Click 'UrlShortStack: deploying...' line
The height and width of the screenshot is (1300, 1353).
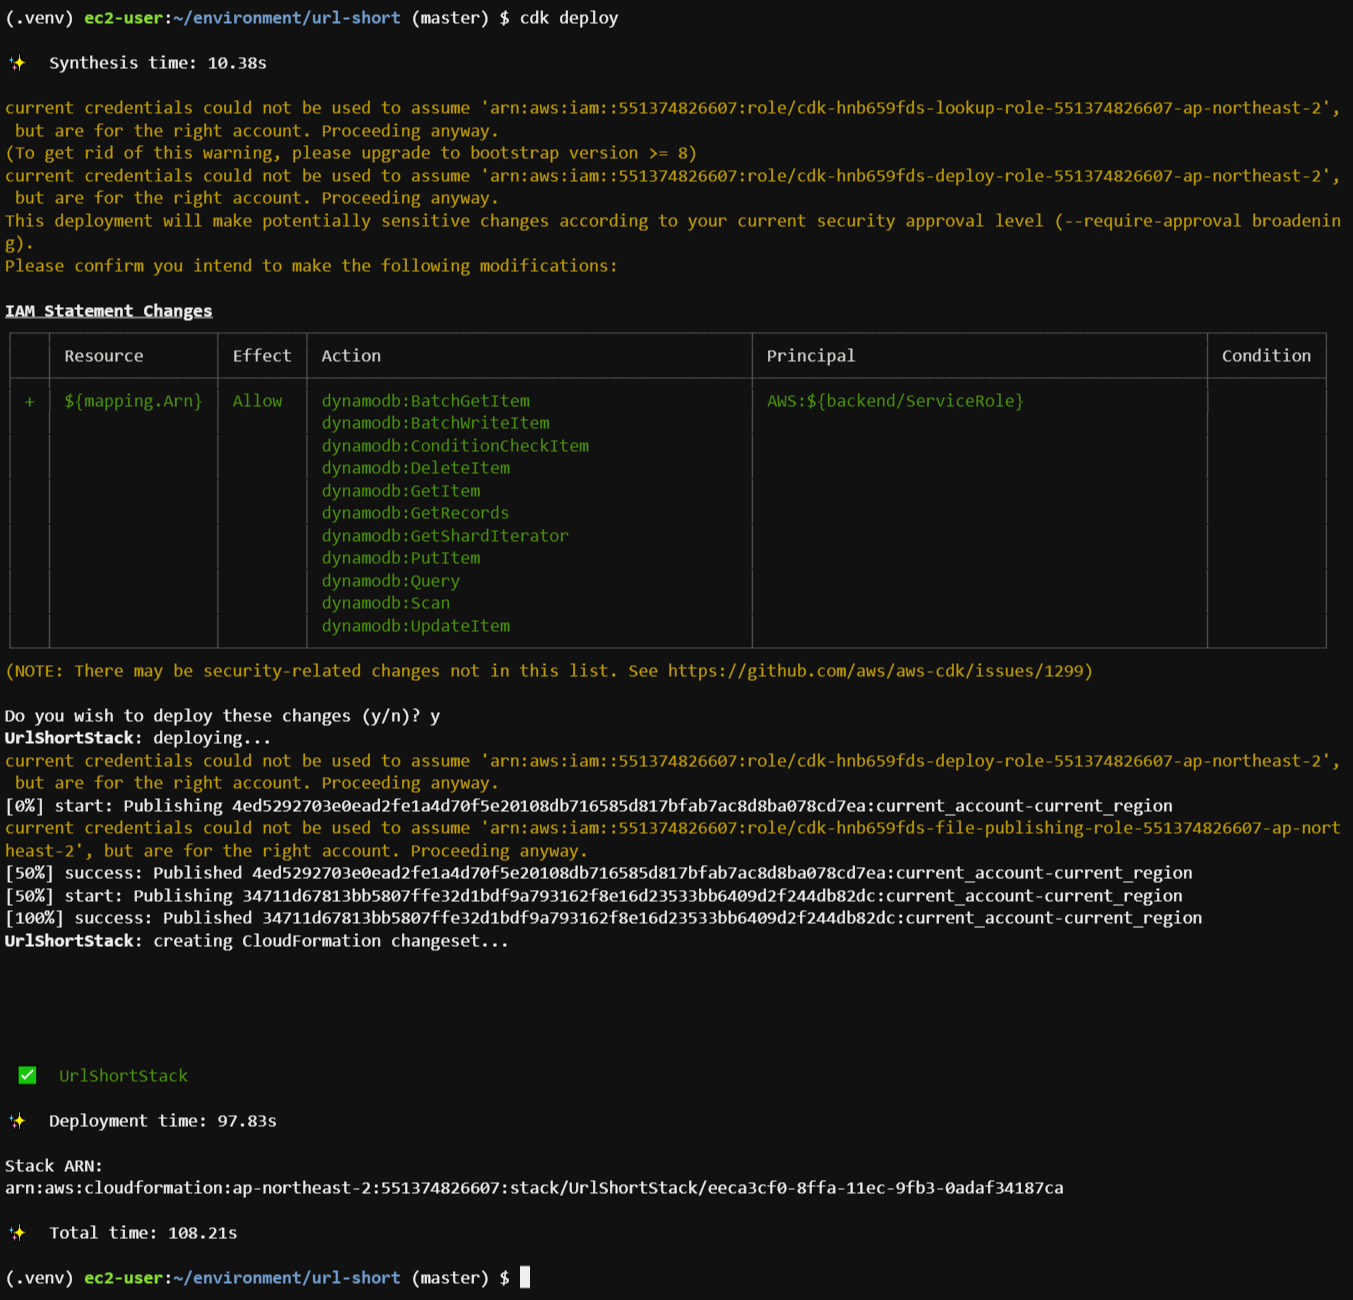coord(138,738)
